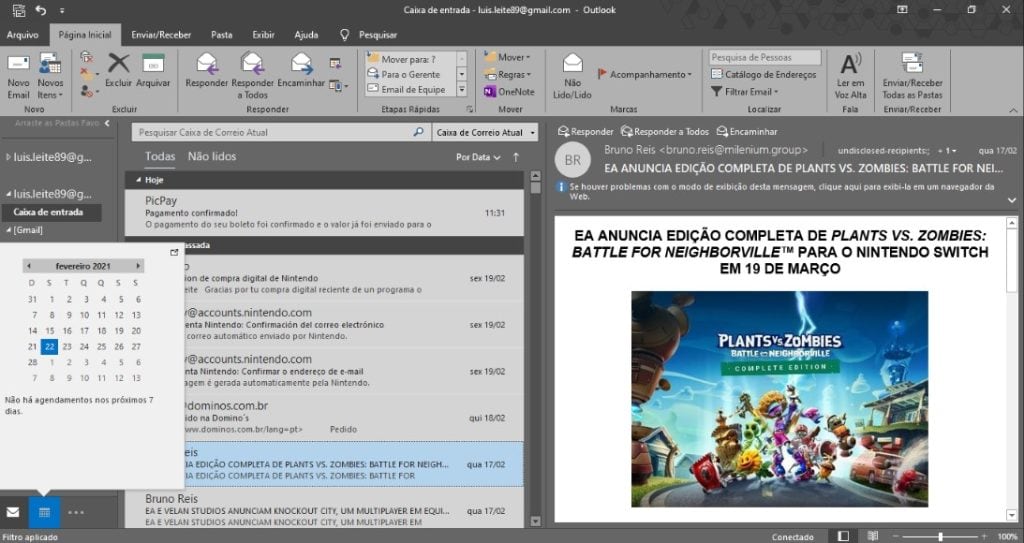Viewport: 1024px width, 543px height.
Task: Show Não lidos messages filter
Action: tap(212, 156)
